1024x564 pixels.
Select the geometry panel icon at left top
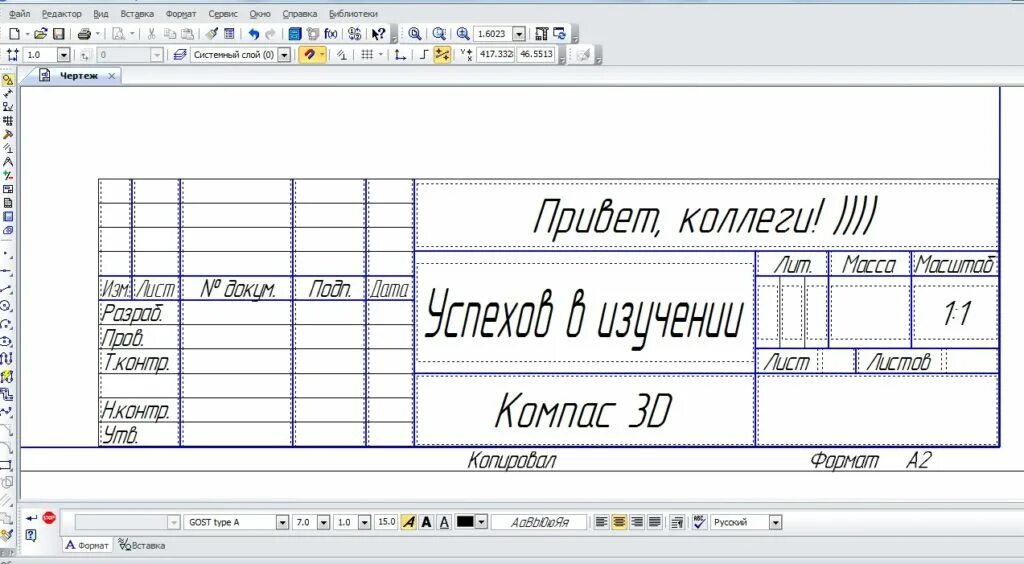7,80
